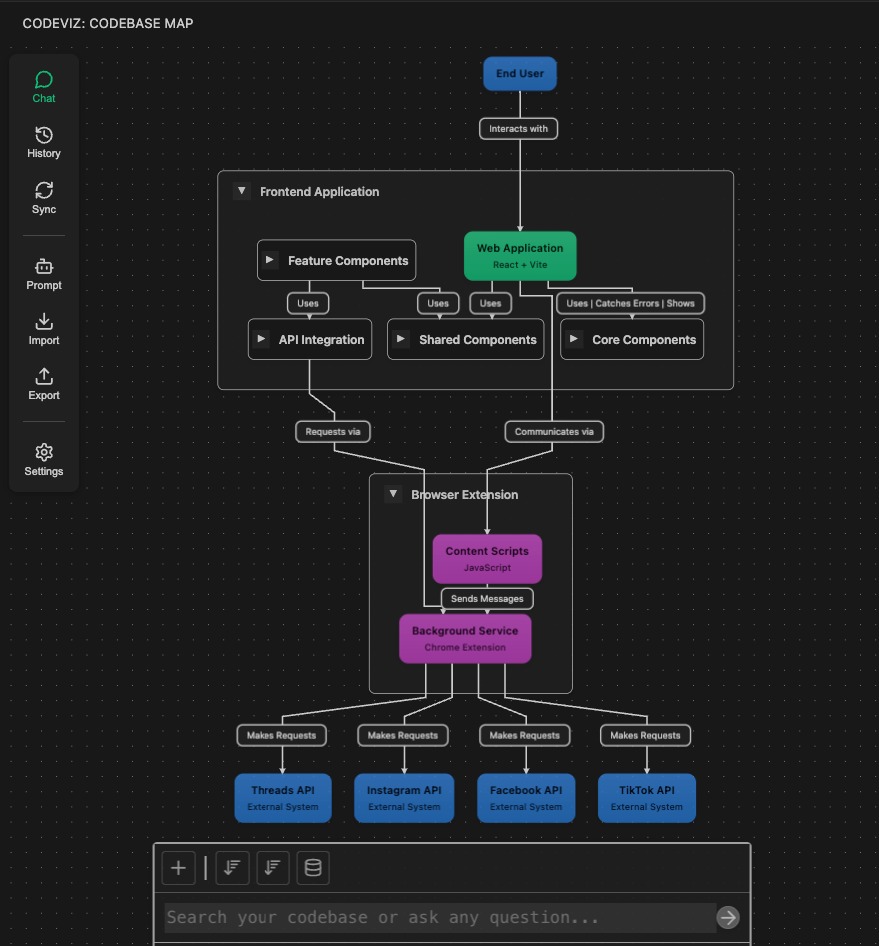
Task: Select the TikTok API node
Action: click(x=647, y=798)
